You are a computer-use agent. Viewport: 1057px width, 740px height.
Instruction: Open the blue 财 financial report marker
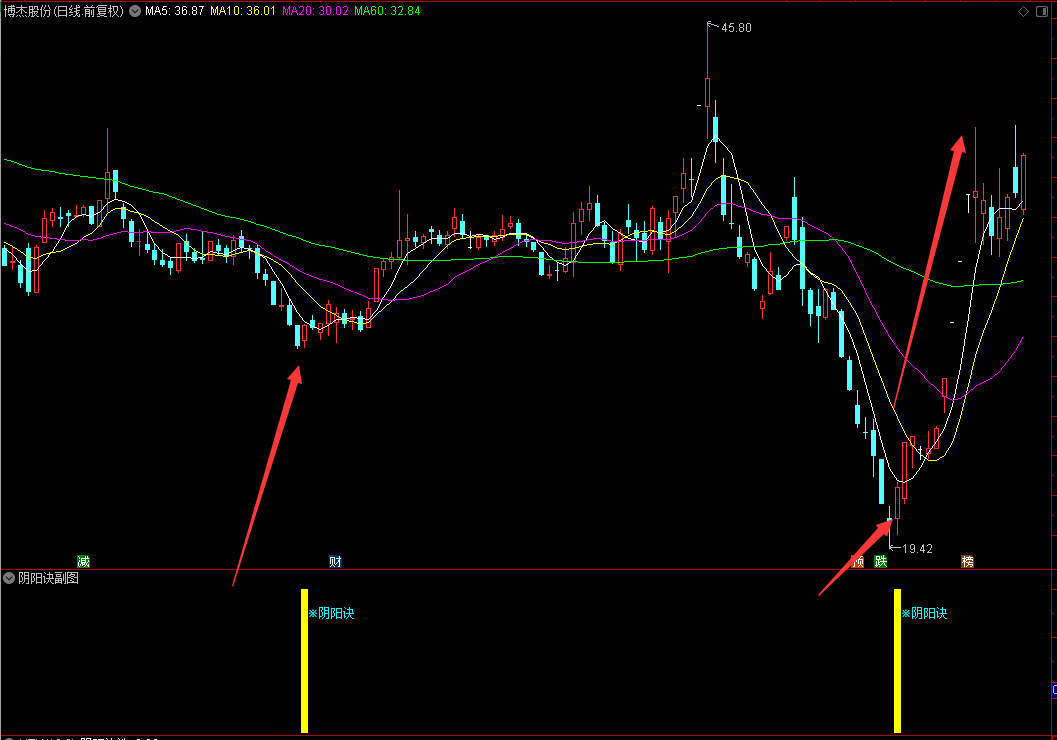coord(335,561)
